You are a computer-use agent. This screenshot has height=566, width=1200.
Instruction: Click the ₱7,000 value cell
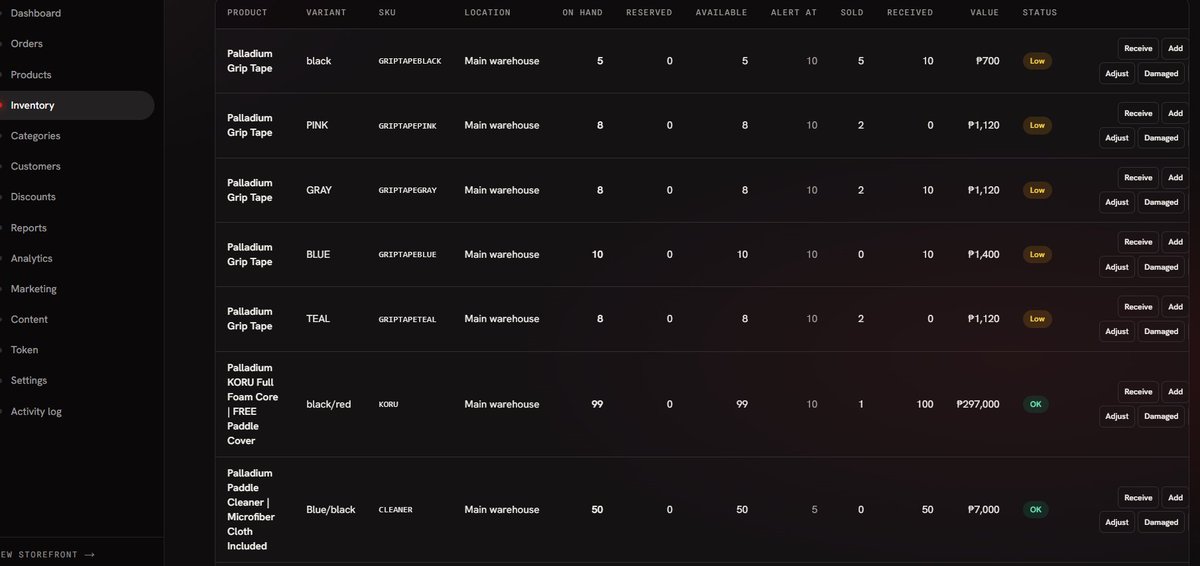983,510
